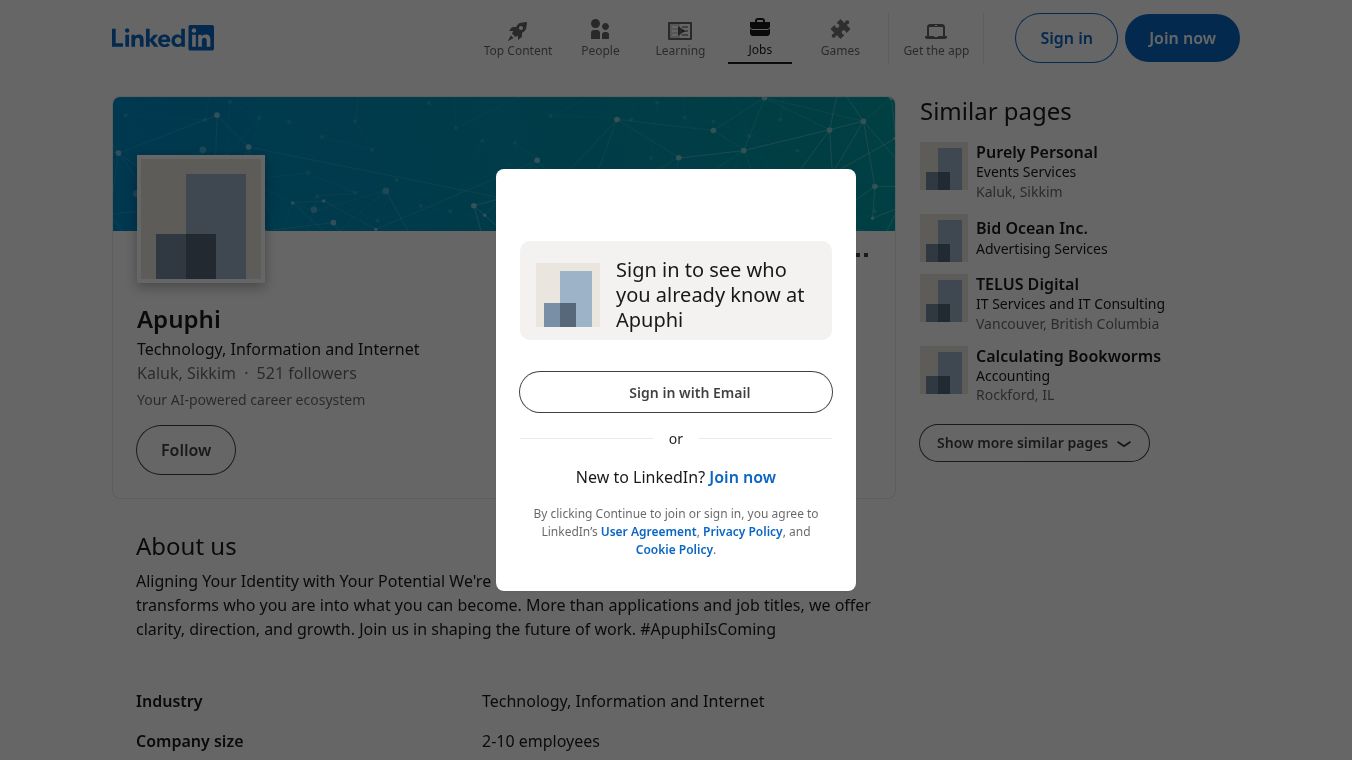Open Calculating Bookworms similar page

1068,356
